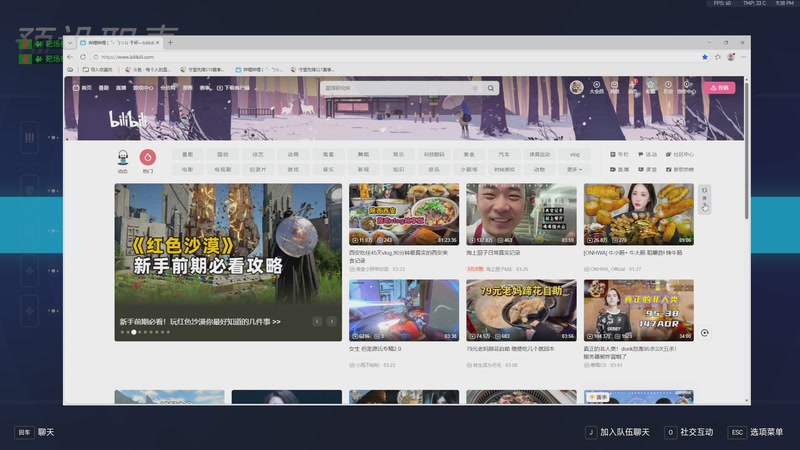Select the 时尚美妆 category button
Image resolution: width=800 pixels, height=450 pixels.
[504, 169]
